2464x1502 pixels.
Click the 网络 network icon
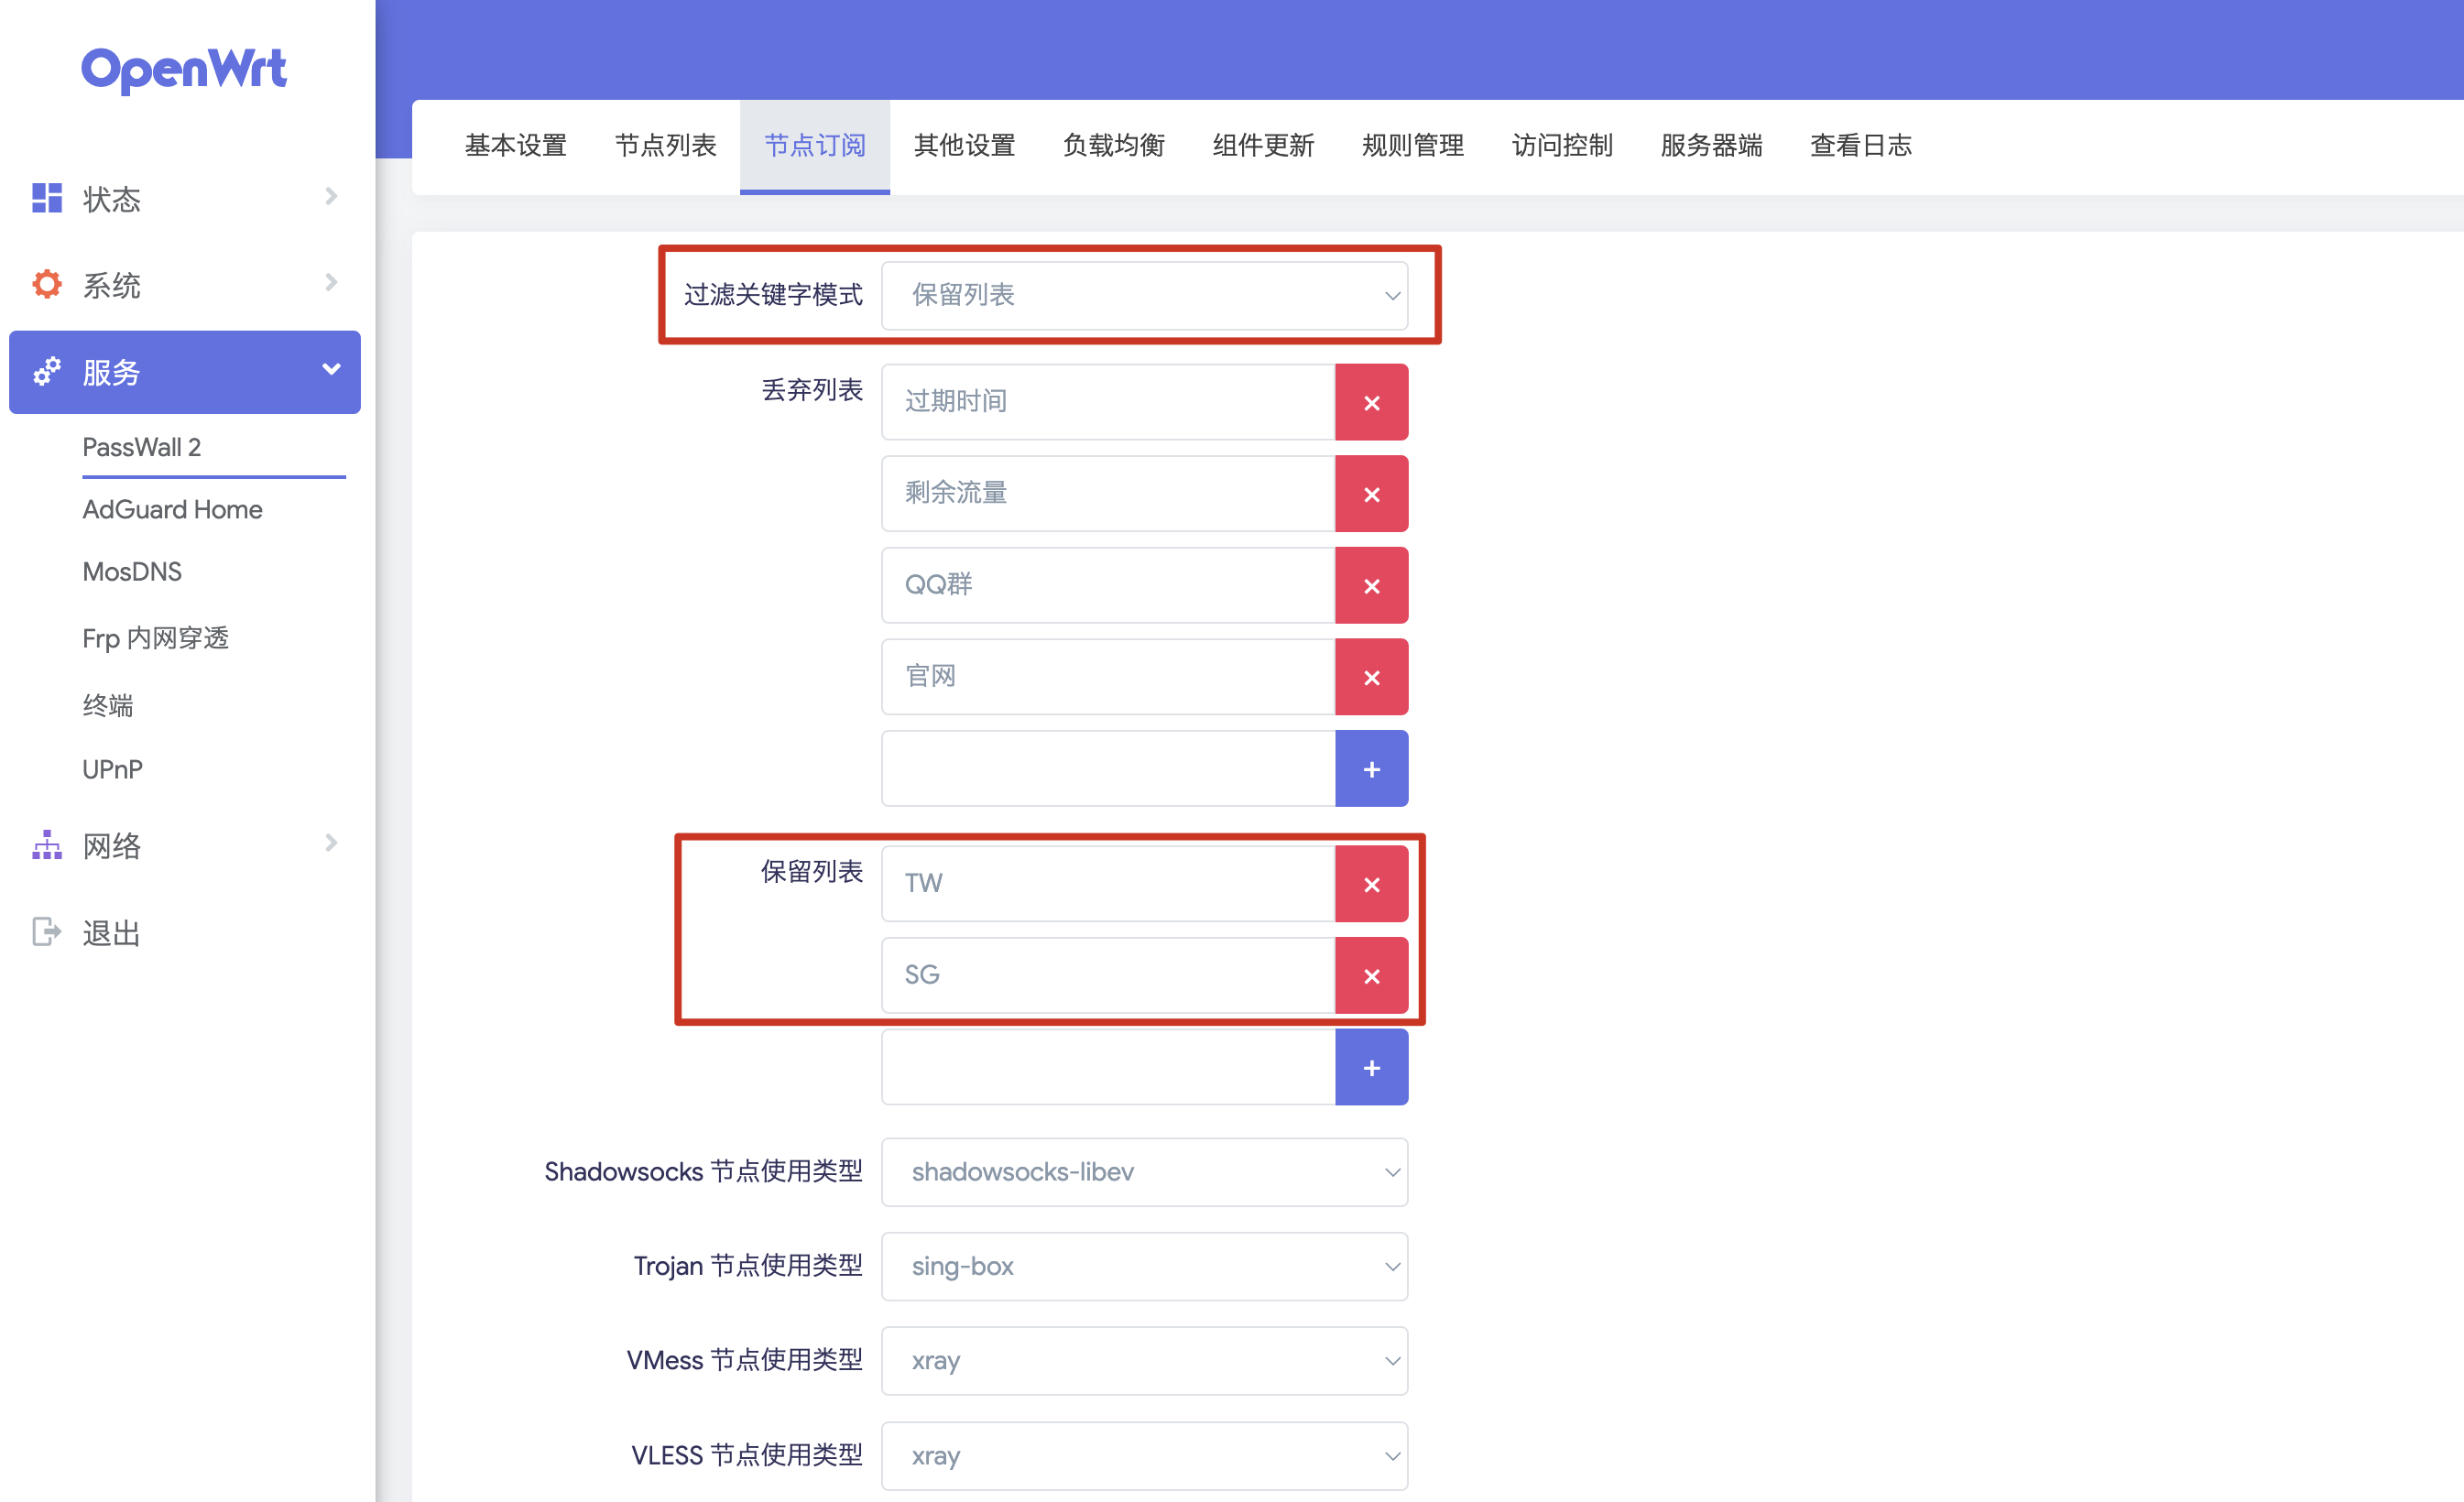[47, 845]
